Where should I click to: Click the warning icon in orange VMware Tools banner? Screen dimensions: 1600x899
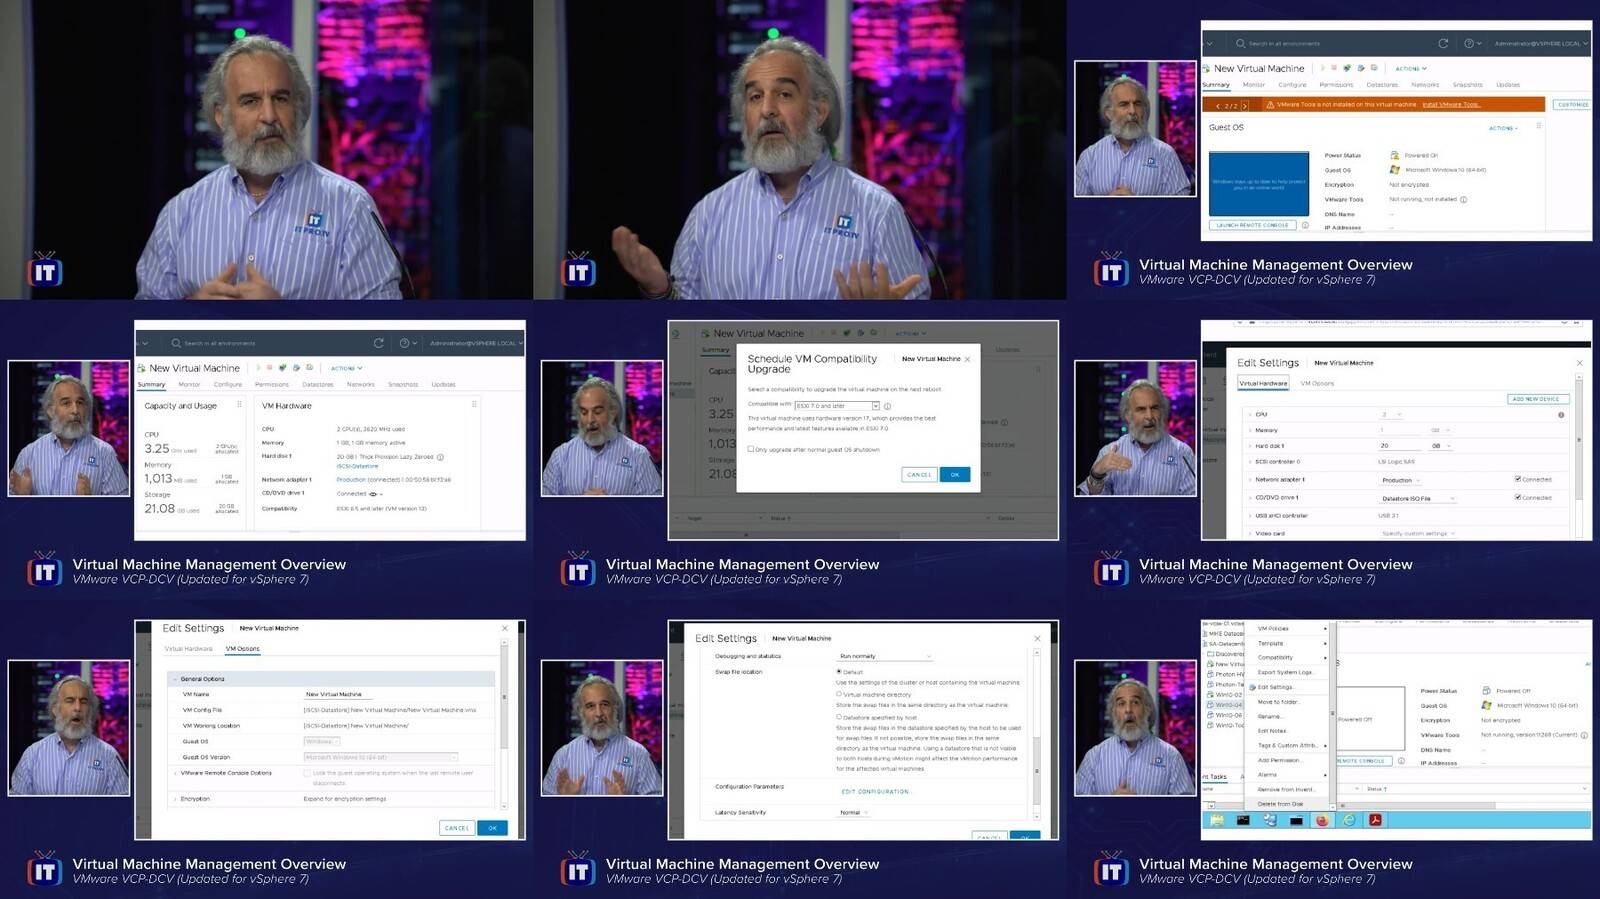pos(1270,104)
